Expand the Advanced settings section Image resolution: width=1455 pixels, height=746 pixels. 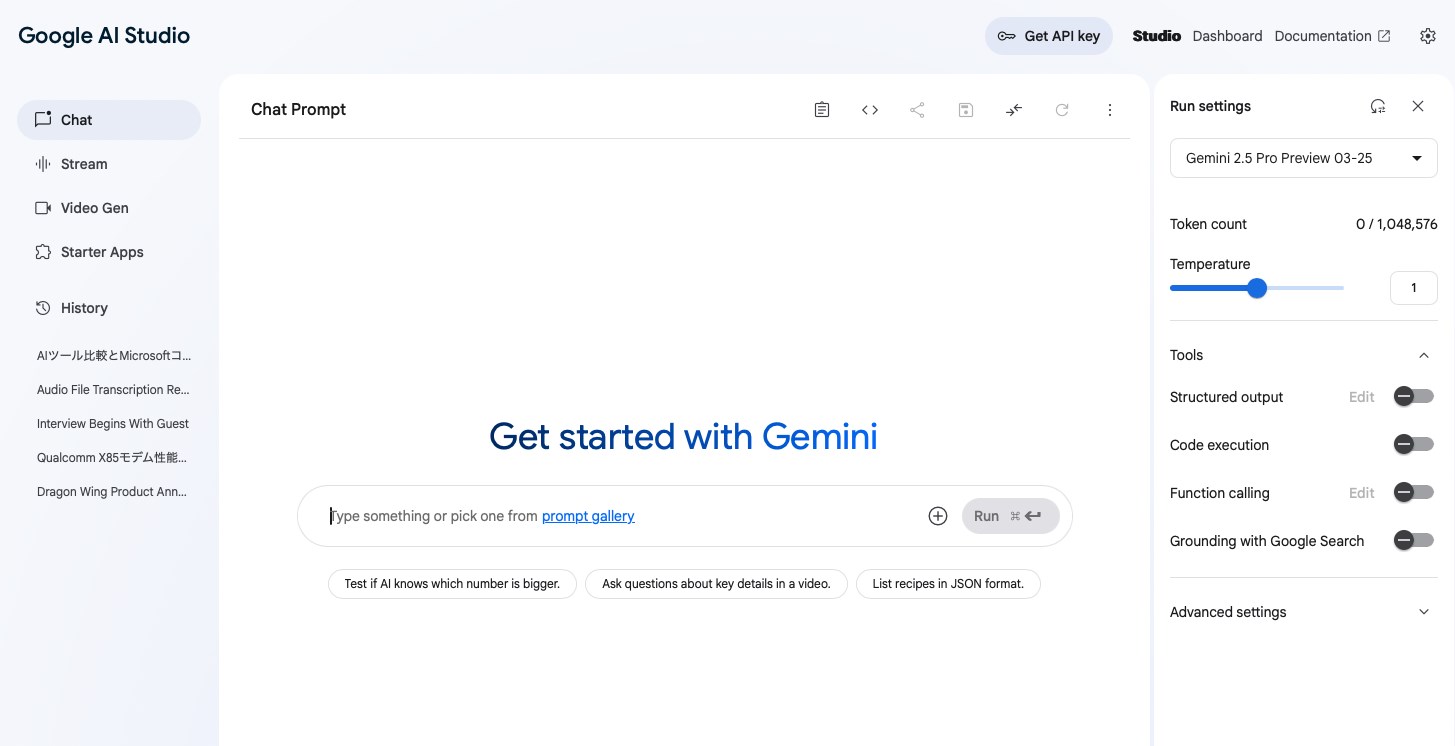(x=1304, y=612)
